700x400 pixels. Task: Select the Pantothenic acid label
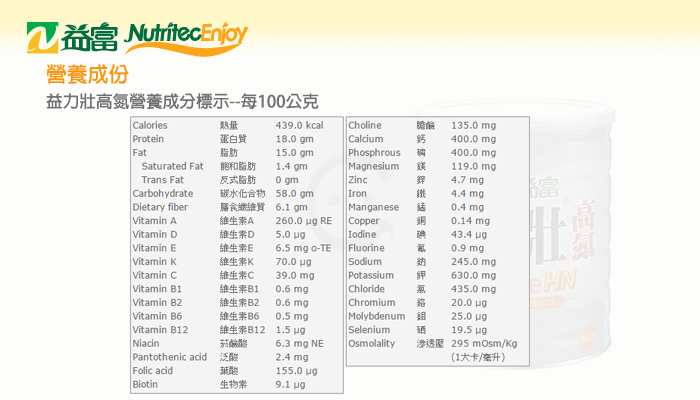pyautogui.click(x=170, y=357)
